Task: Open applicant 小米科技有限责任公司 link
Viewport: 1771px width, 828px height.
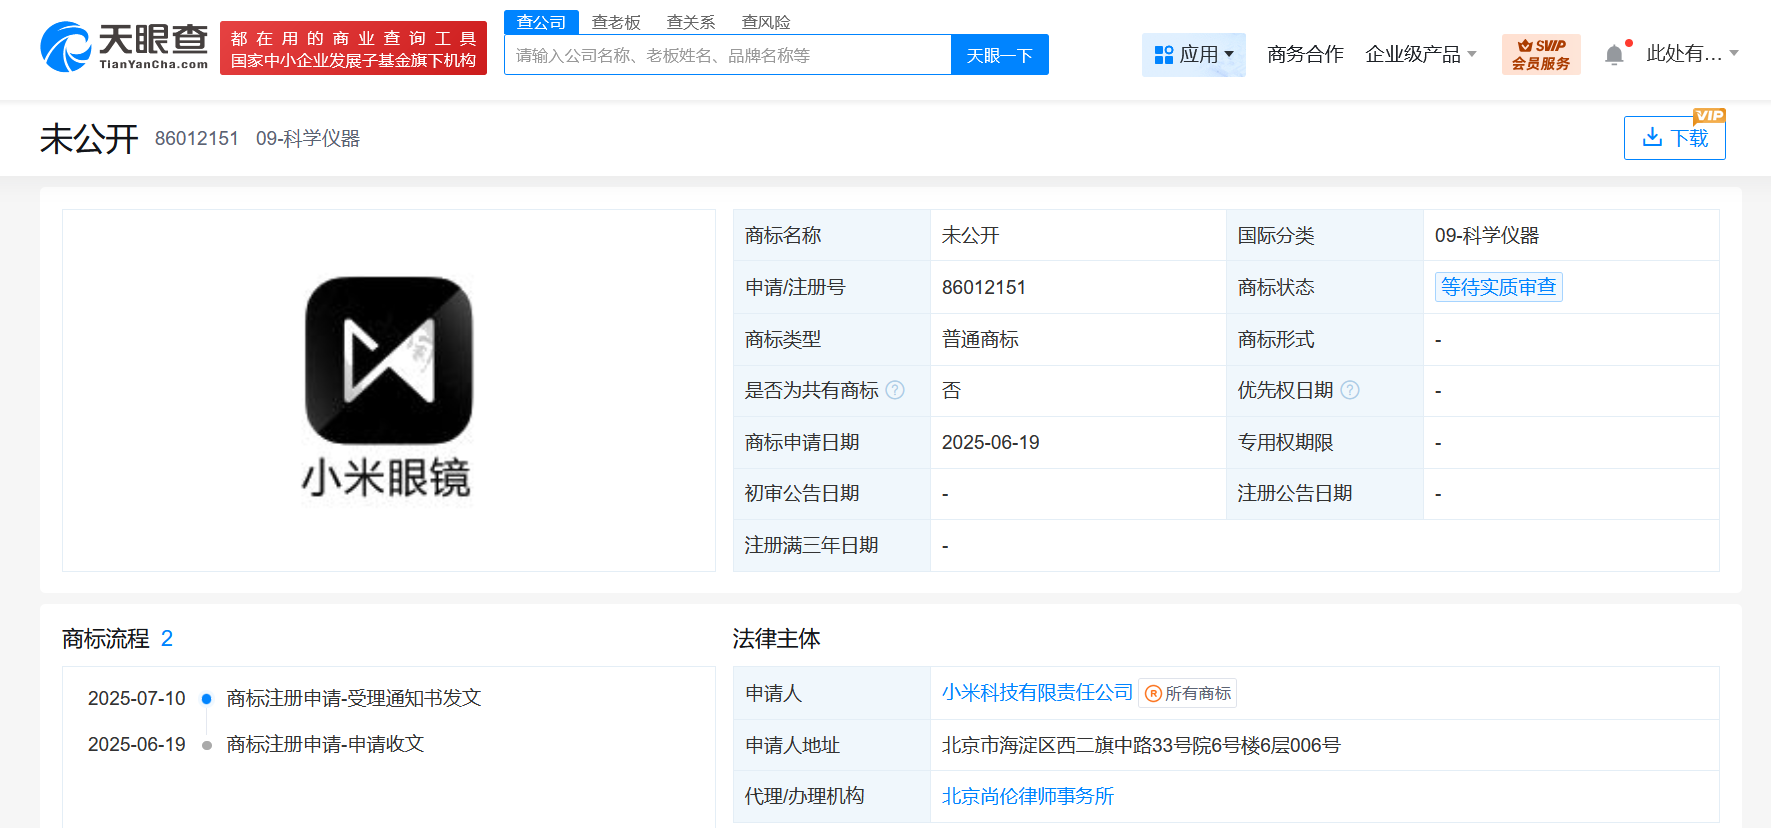Action: tap(1037, 692)
